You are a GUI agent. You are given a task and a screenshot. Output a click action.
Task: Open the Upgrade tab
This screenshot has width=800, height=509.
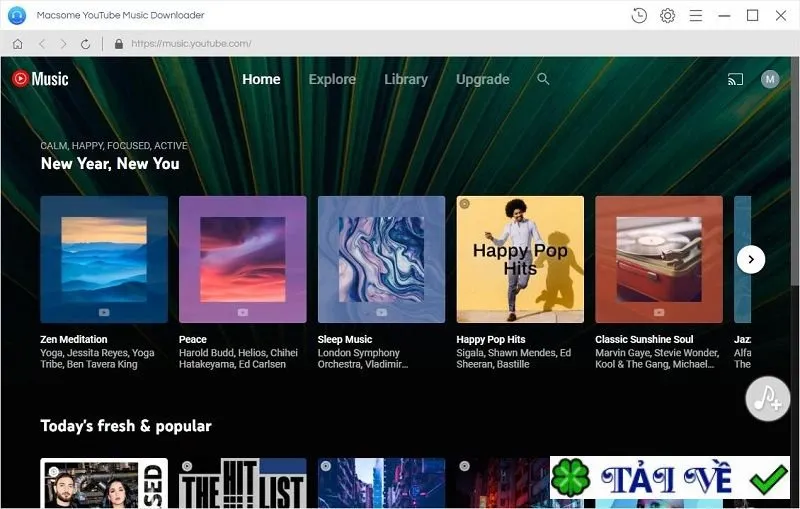[483, 79]
